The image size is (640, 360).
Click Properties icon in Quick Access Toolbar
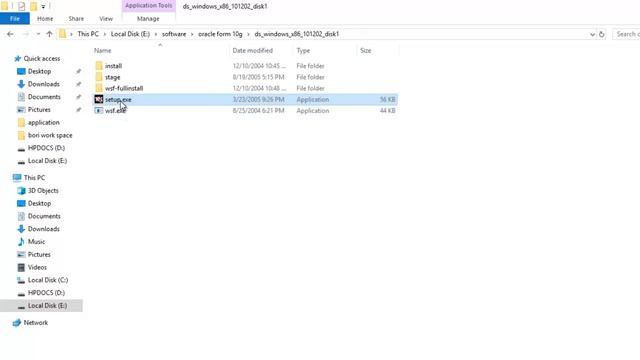coord(22,6)
